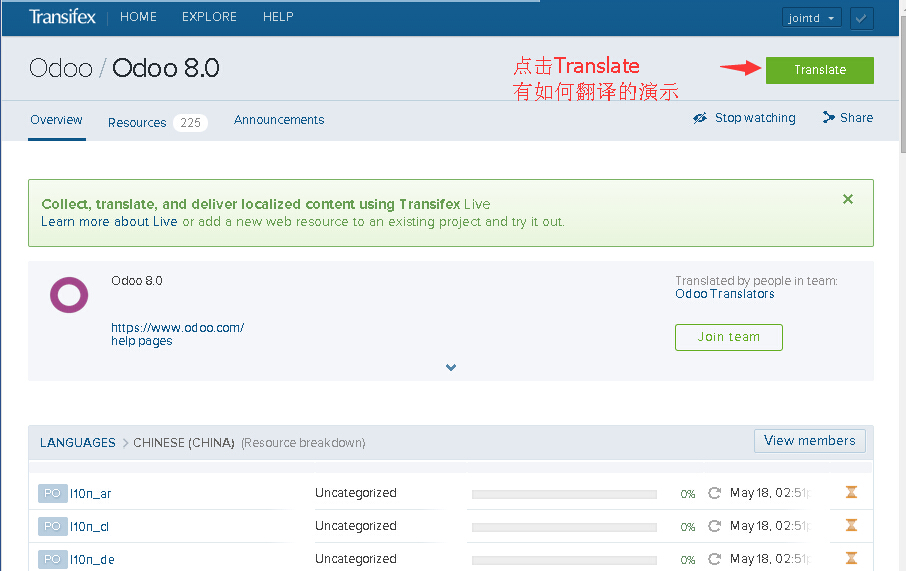Click the Share icon link
The image size is (906, 571).
pyautogui.click(x=847, y=118)
